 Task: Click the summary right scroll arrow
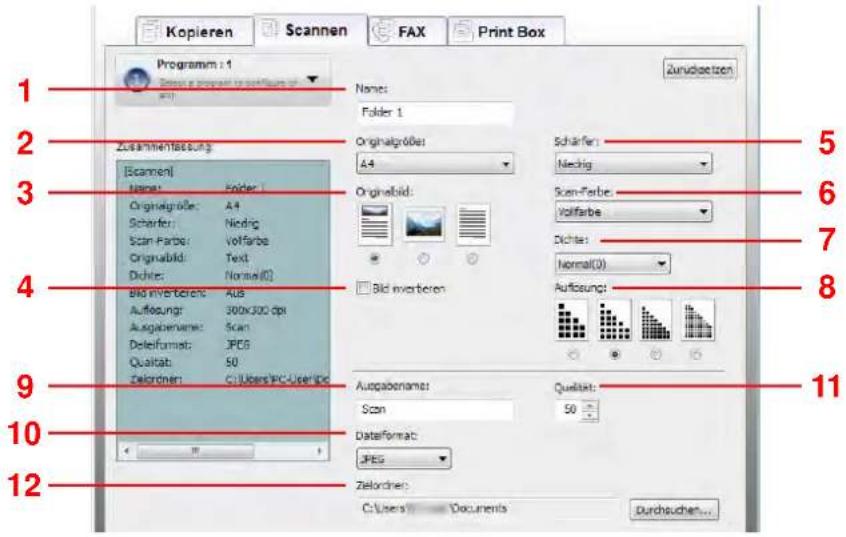pos(320,451)
